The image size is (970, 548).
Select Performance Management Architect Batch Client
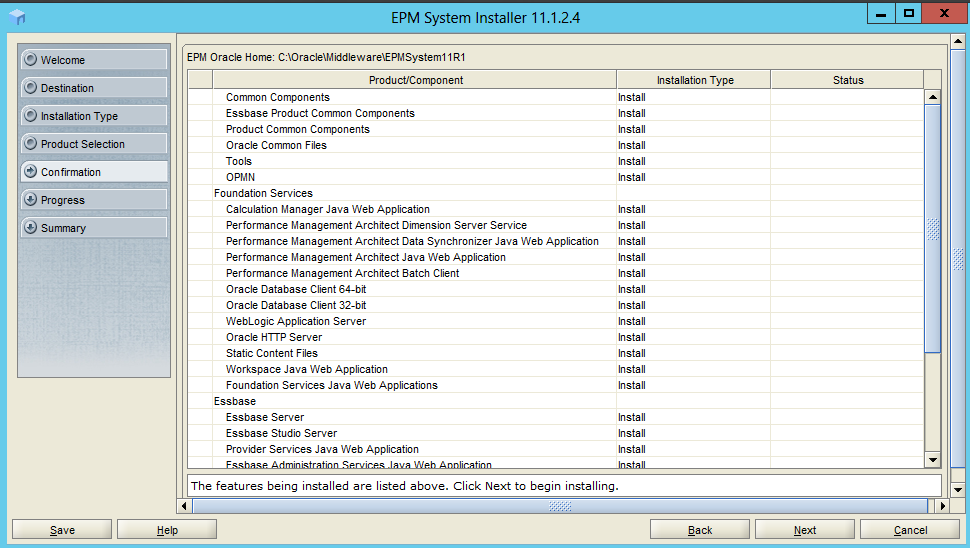tap(556, 273)
